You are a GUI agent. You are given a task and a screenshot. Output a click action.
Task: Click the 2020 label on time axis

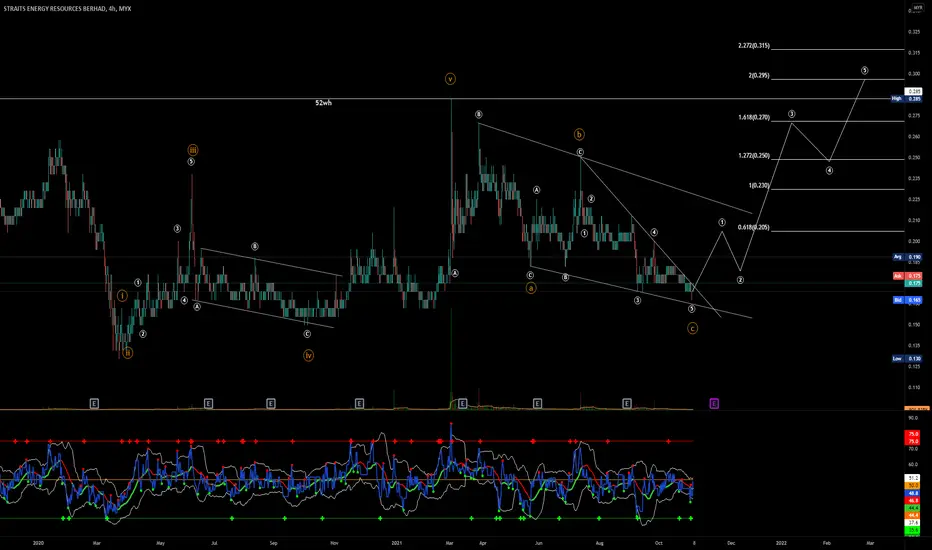point(38,543)
